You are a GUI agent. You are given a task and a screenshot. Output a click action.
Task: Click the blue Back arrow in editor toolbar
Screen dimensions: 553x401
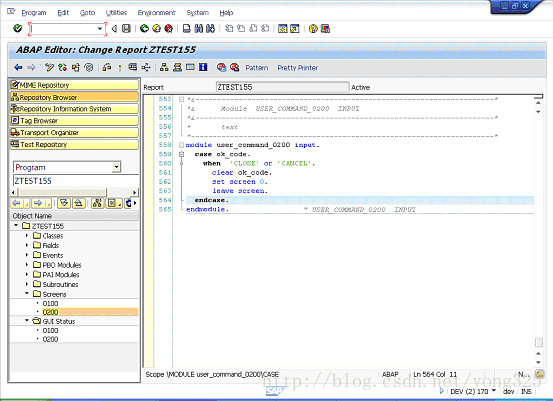[x=18, y=67]
